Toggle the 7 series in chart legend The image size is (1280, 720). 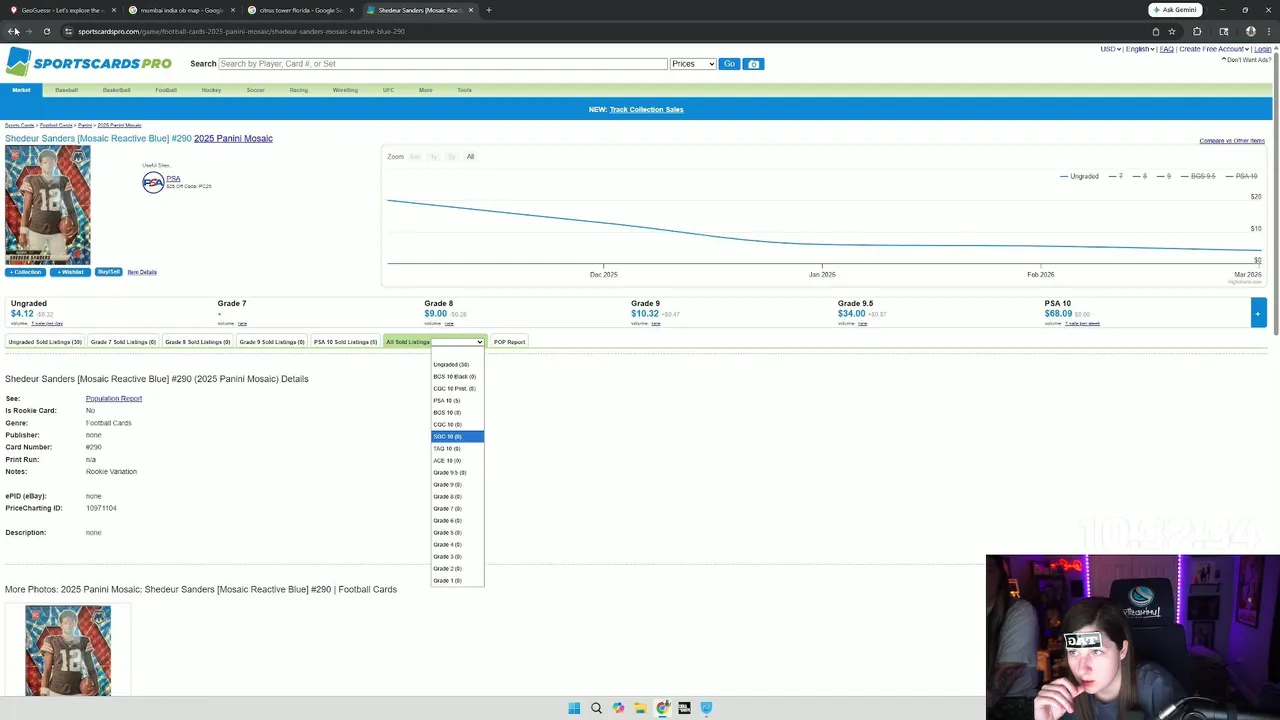pyautogui.click(x=1115, y=176)
